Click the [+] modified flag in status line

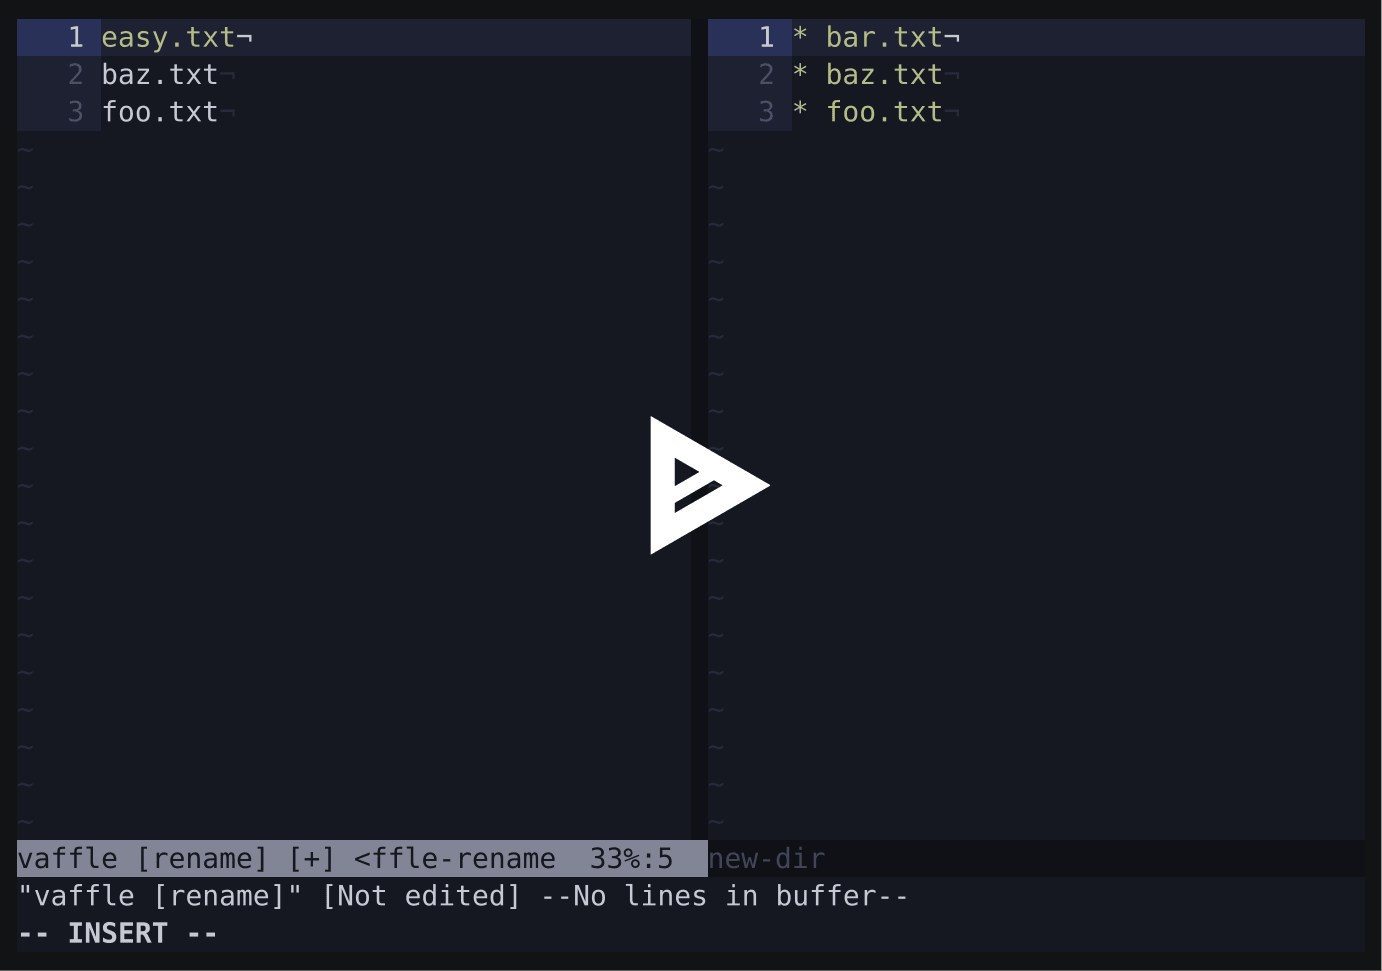pyautogui.click(x=311, y=859)
